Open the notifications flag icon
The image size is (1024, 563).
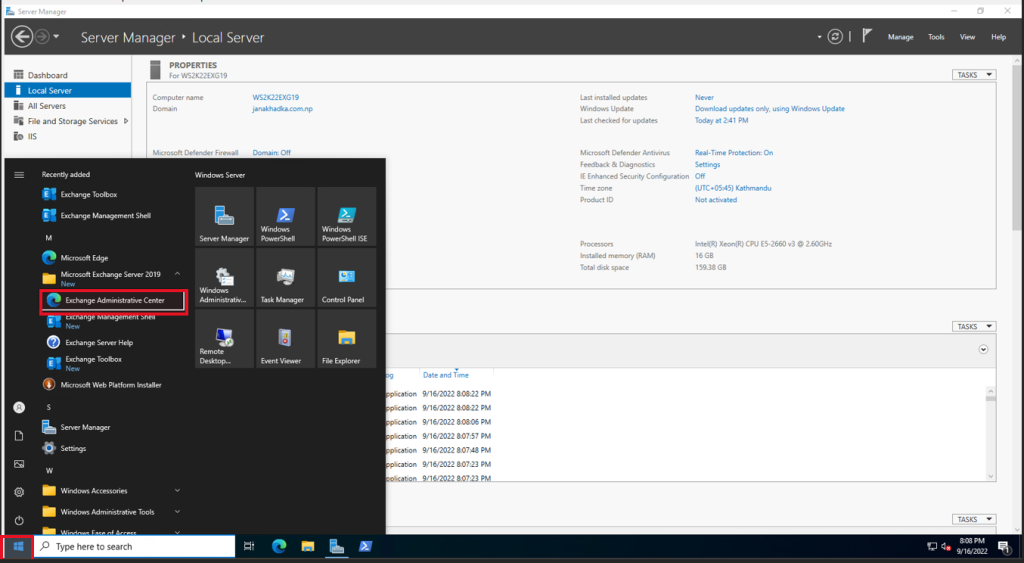click(867, 36)
